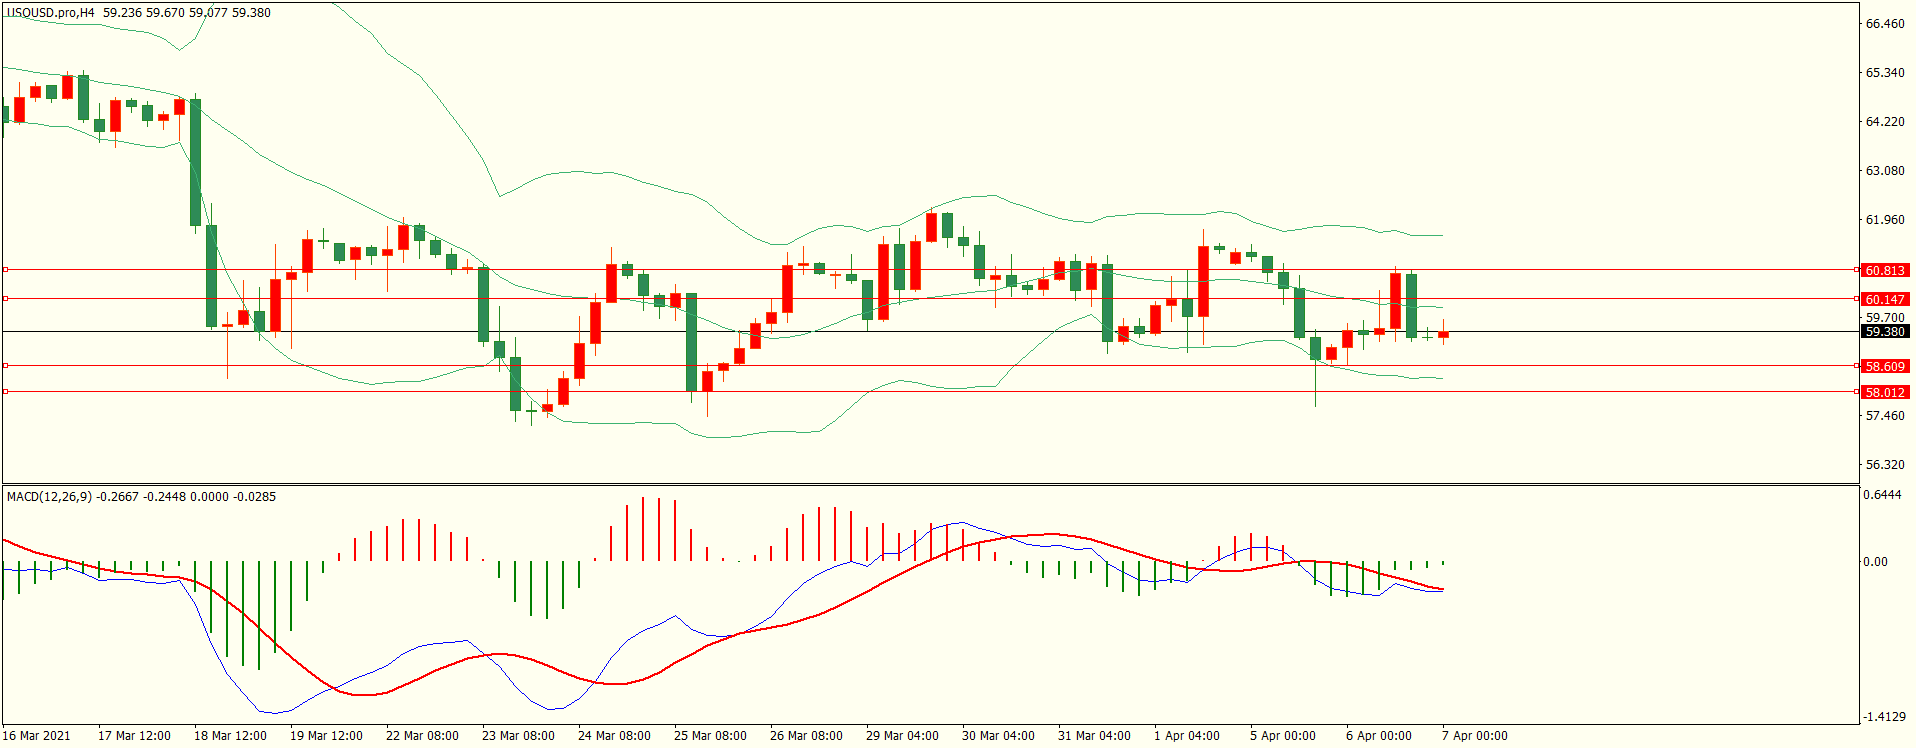The image size is (1916, 748).
Task: Click the 31 Mar 04:00 time label
Action: click(1094, 736)
